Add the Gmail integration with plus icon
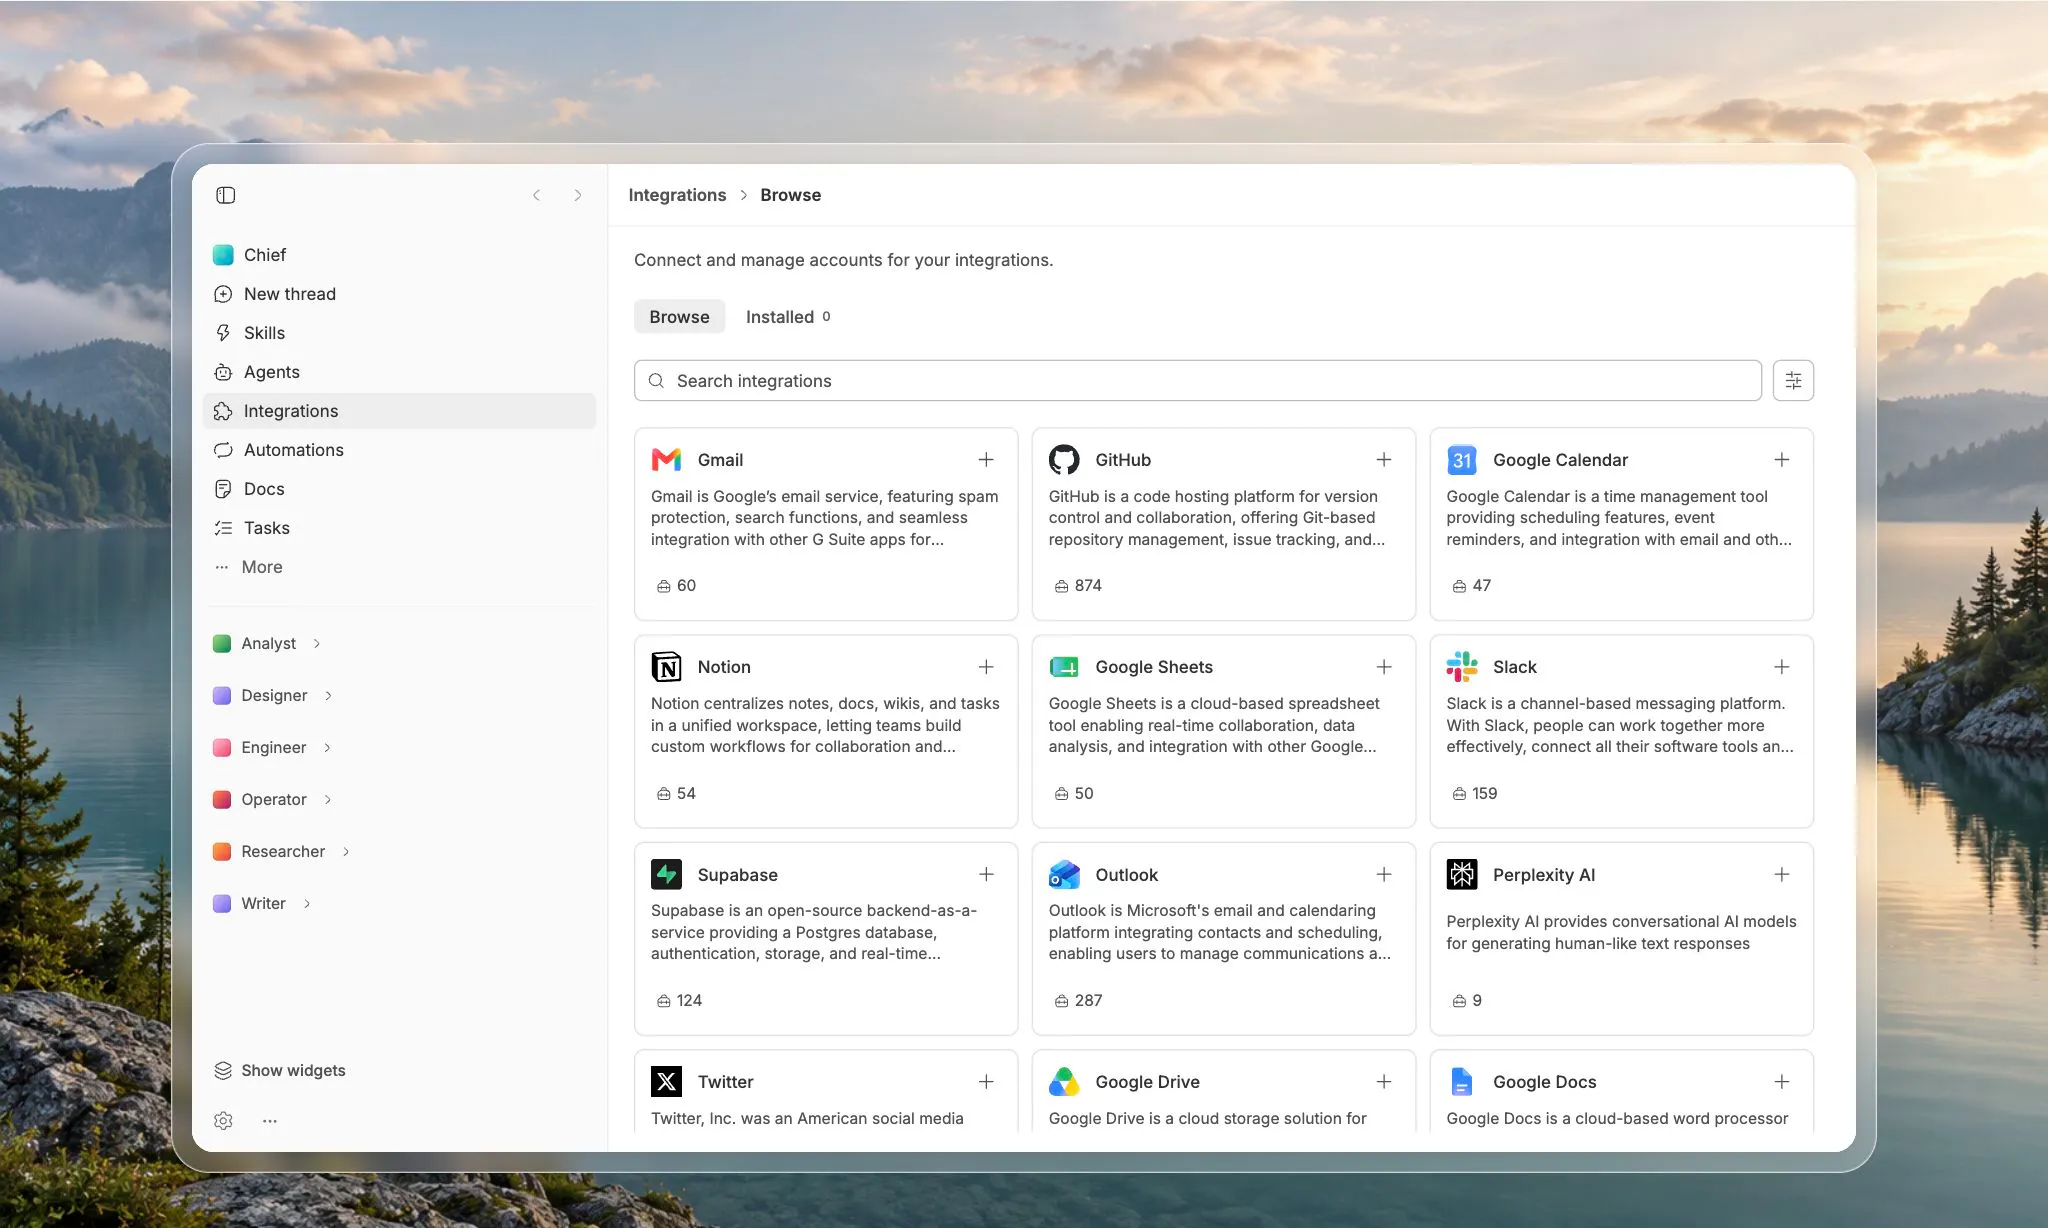 (986, 459)
